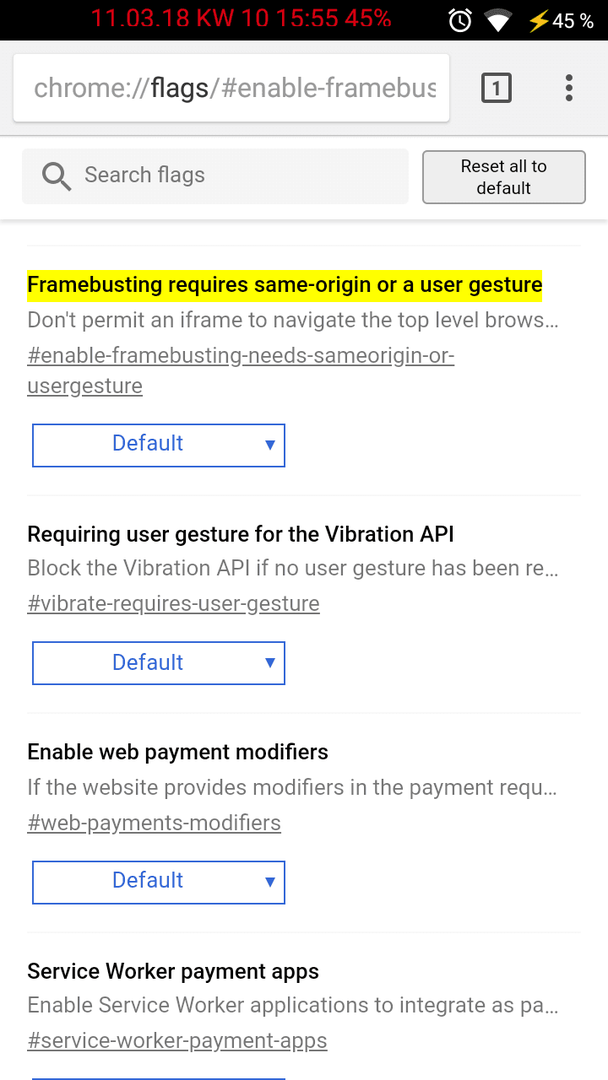Tap the chrome://flags address bar
608x1080 pixels.
click(x=231, y=88)
